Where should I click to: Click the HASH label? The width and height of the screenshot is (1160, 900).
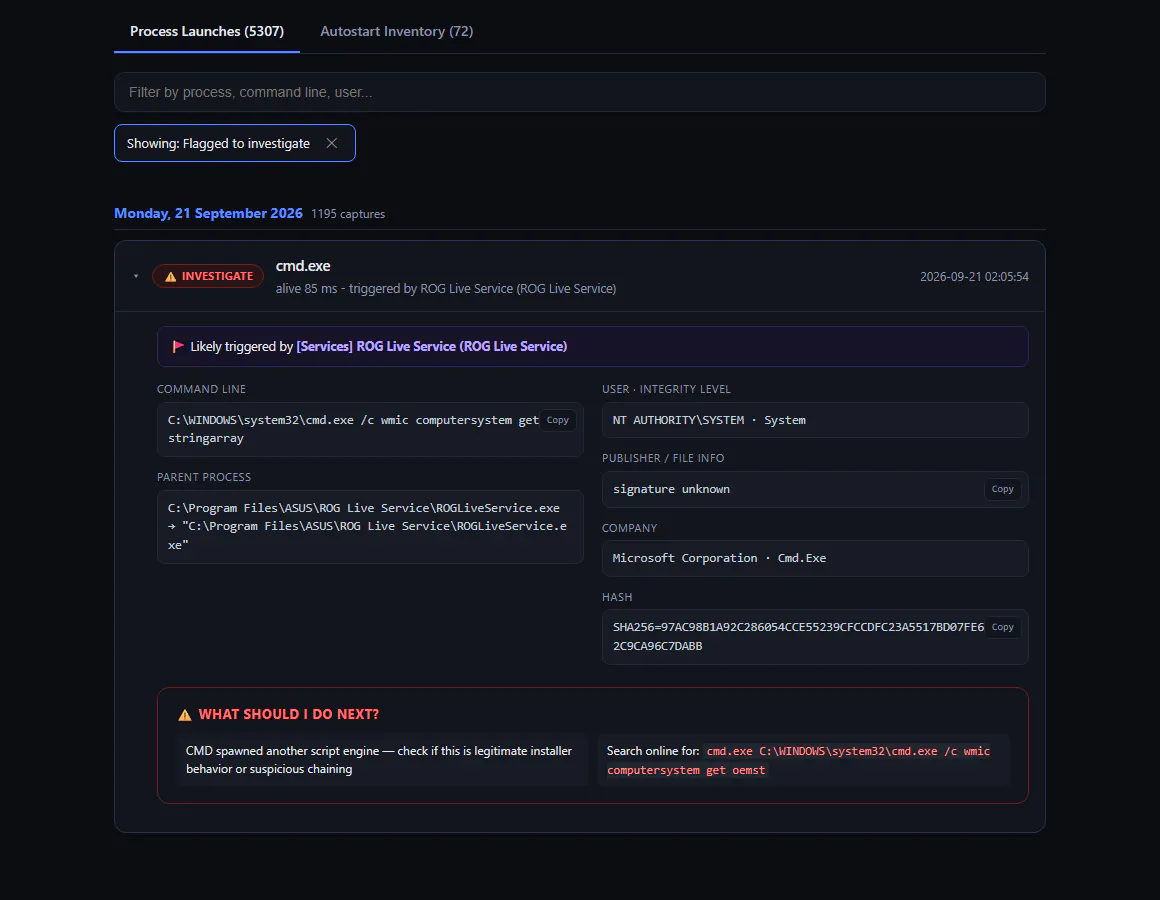click(x=617, y=597)
